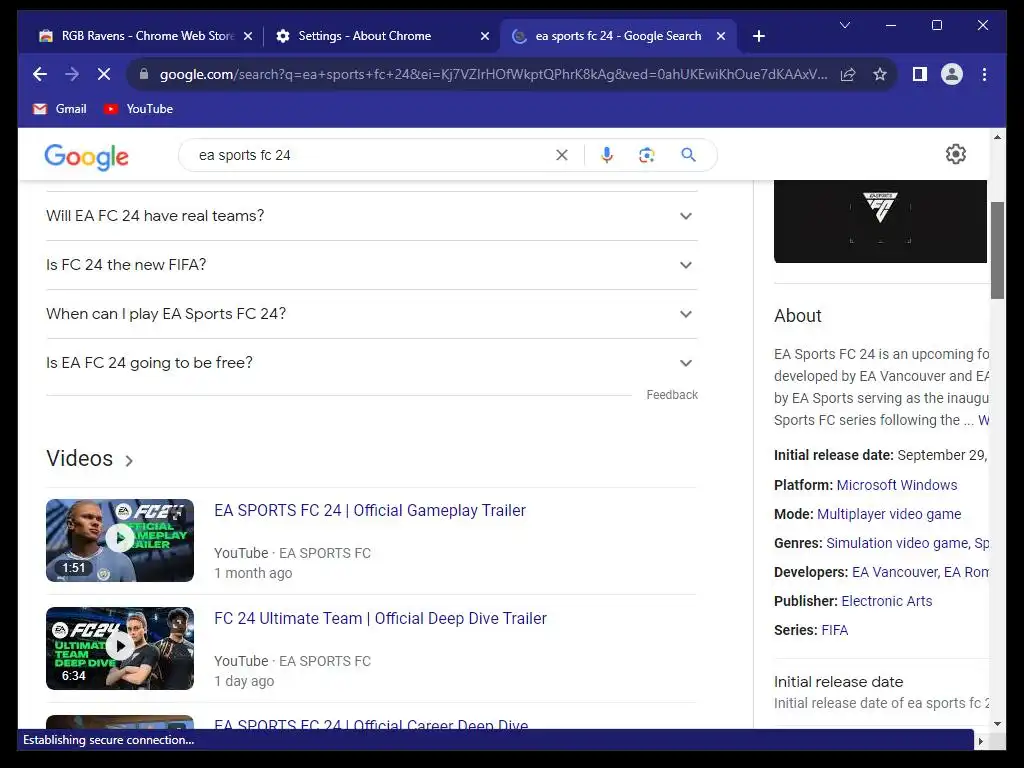Open the Gmail bookmark
The image size is (1024, 768).
click(59, 109)
